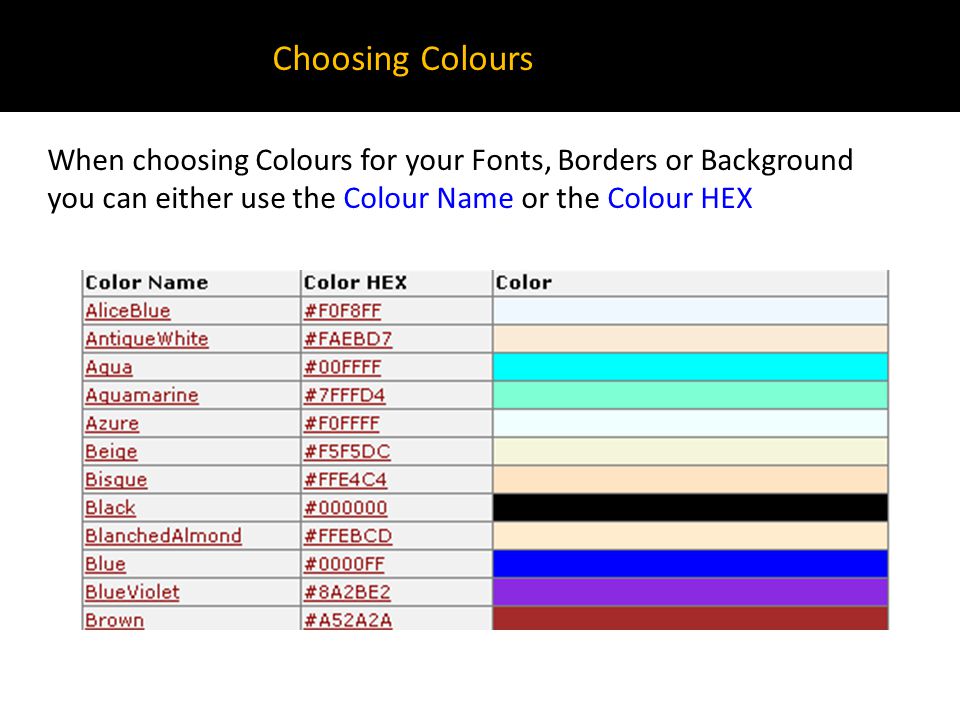Click the #0000FF hex link

tap(344, 564)
